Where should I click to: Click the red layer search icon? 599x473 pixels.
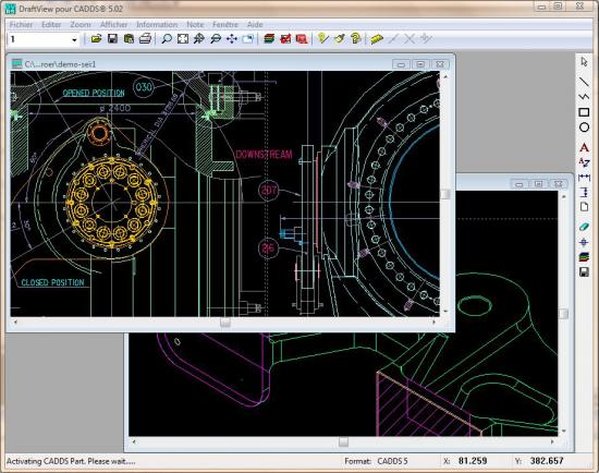point(302,39)
